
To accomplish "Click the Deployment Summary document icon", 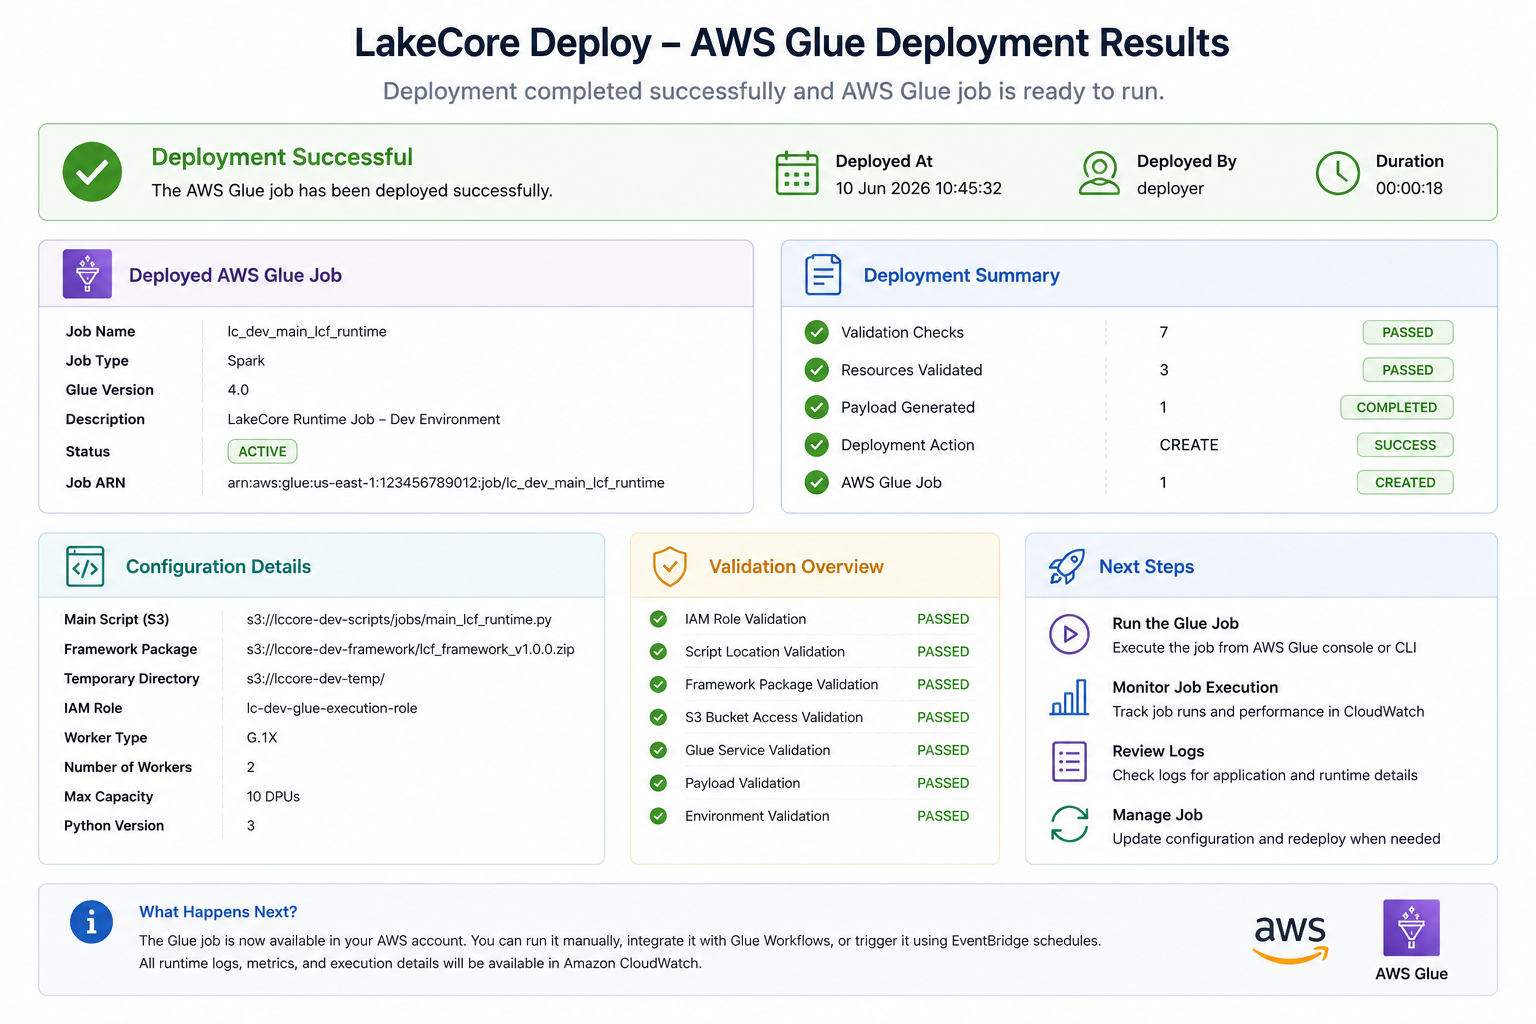I will click(x=823, y=275).
